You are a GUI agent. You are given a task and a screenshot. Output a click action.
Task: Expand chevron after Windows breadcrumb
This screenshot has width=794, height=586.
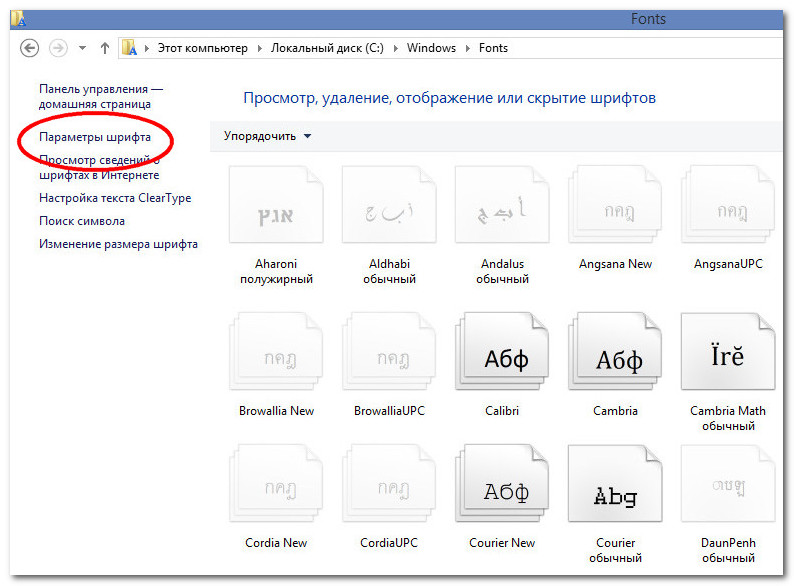468,48
